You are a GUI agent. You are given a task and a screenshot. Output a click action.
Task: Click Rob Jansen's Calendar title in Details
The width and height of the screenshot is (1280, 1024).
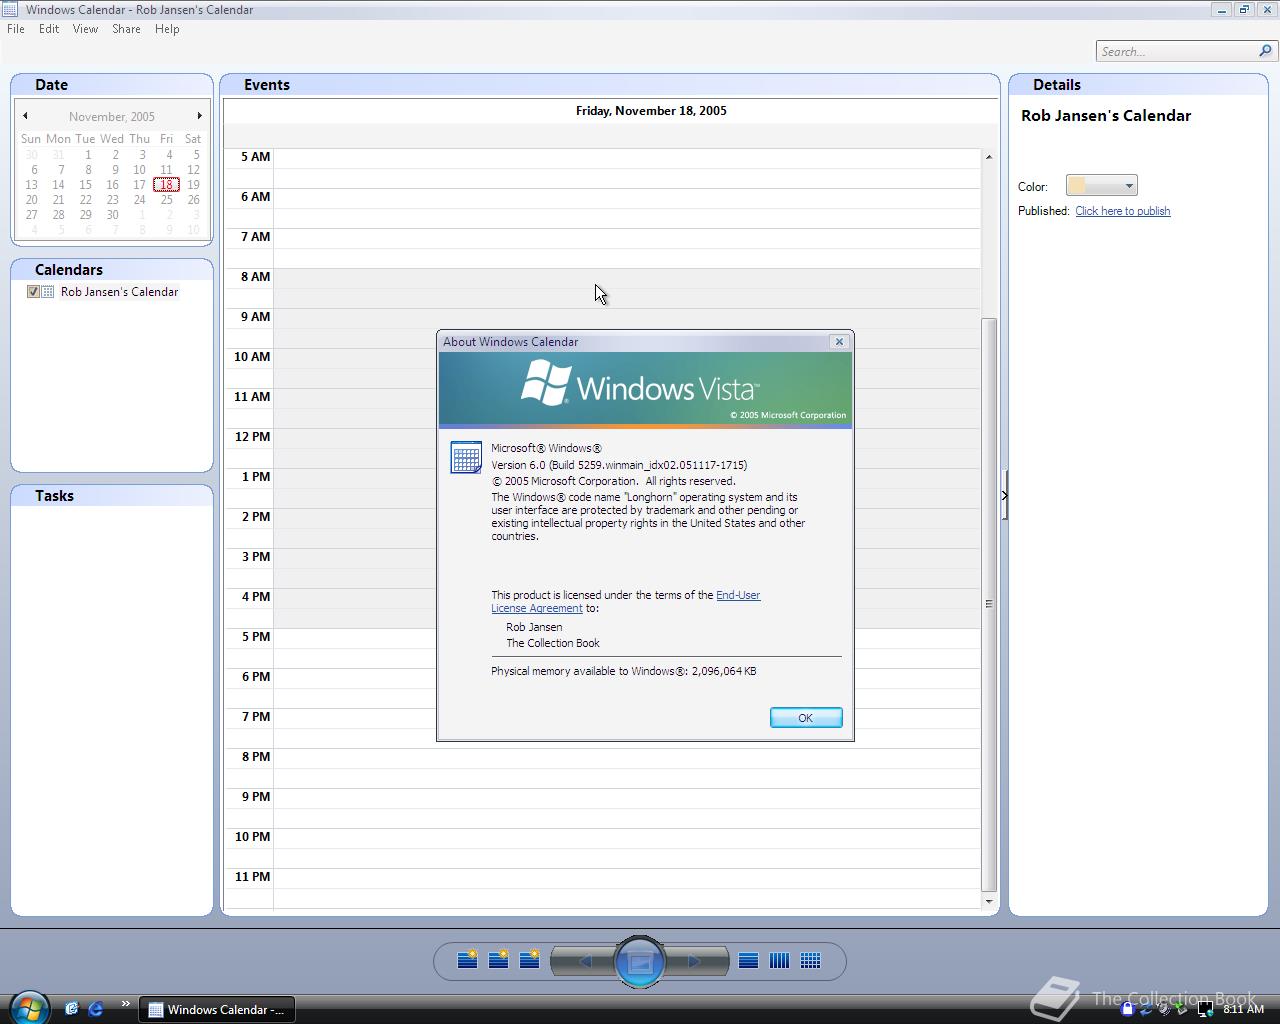1105,116
